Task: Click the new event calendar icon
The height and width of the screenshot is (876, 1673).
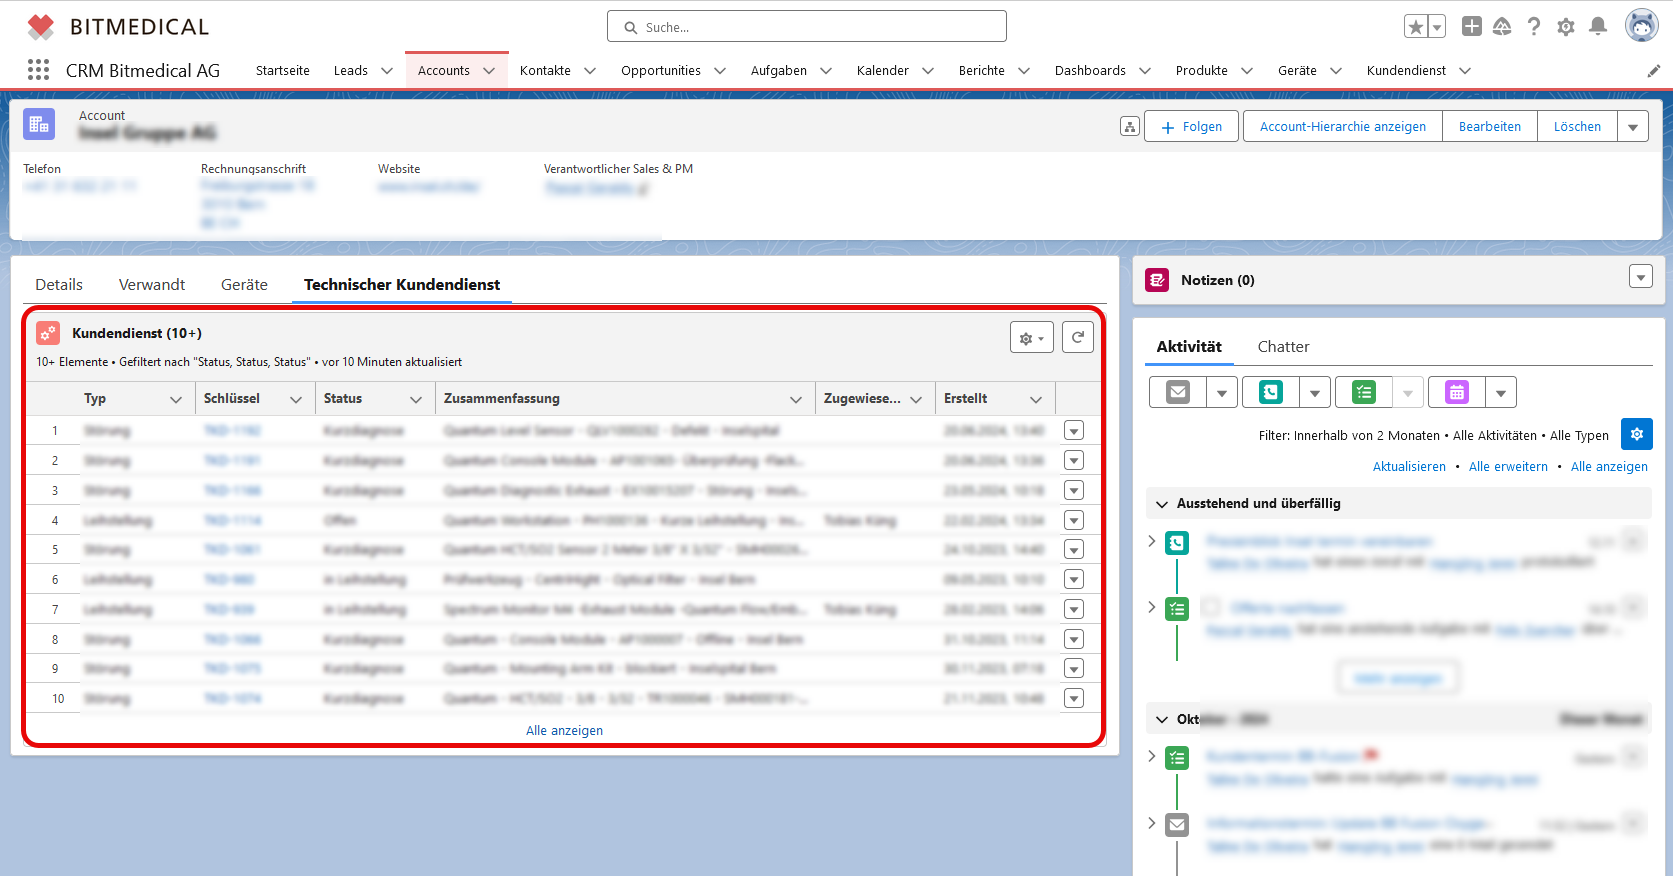Action: coord(1457,392)
